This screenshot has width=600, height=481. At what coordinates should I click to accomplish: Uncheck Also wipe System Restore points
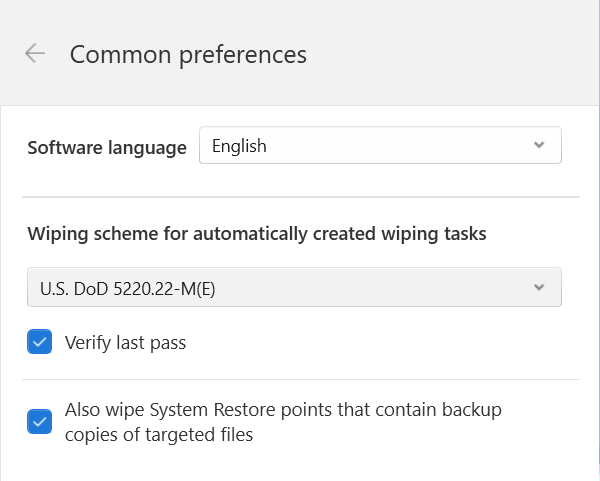pos(39,422)
